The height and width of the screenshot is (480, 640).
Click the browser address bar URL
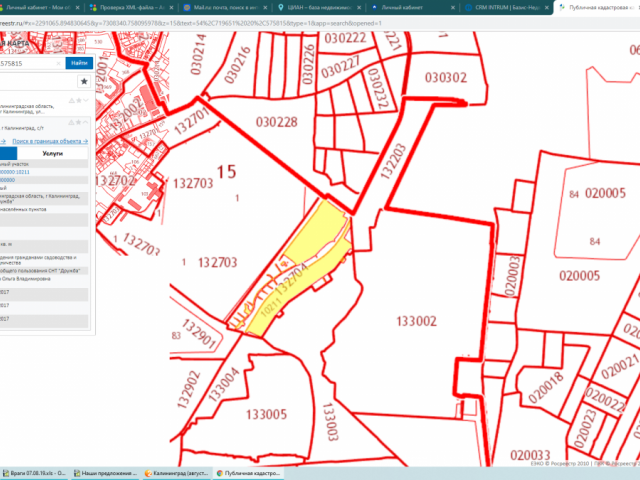200,21
